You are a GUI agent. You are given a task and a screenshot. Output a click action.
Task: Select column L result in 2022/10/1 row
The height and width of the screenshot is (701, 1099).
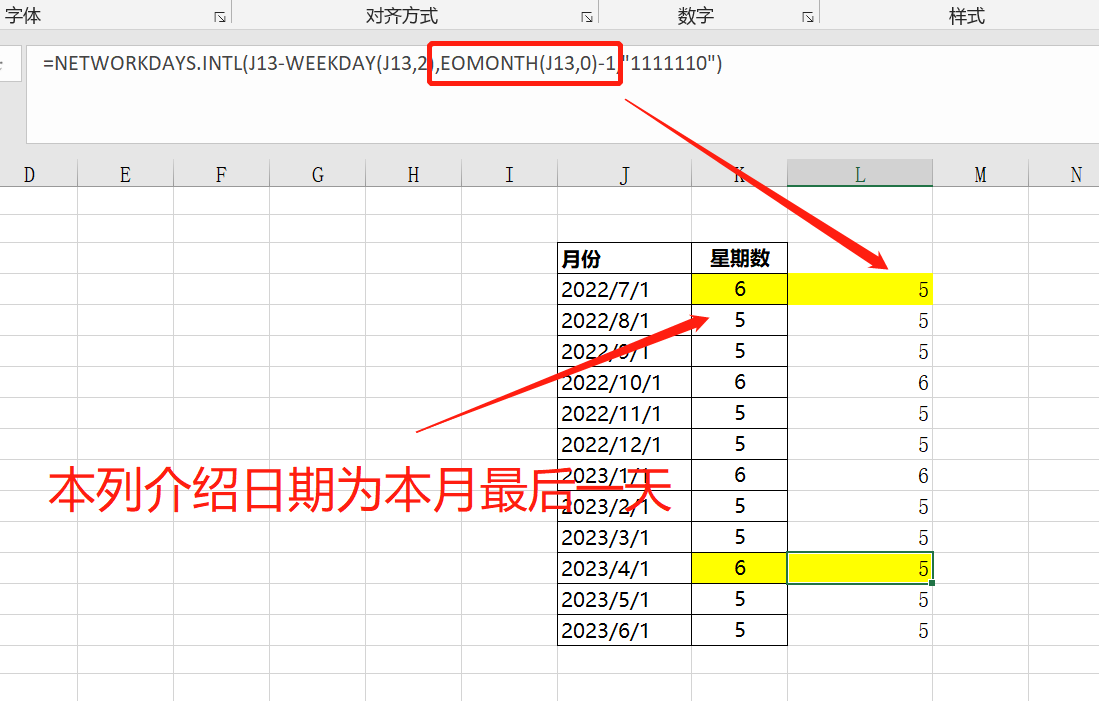(x=860, y=382)
